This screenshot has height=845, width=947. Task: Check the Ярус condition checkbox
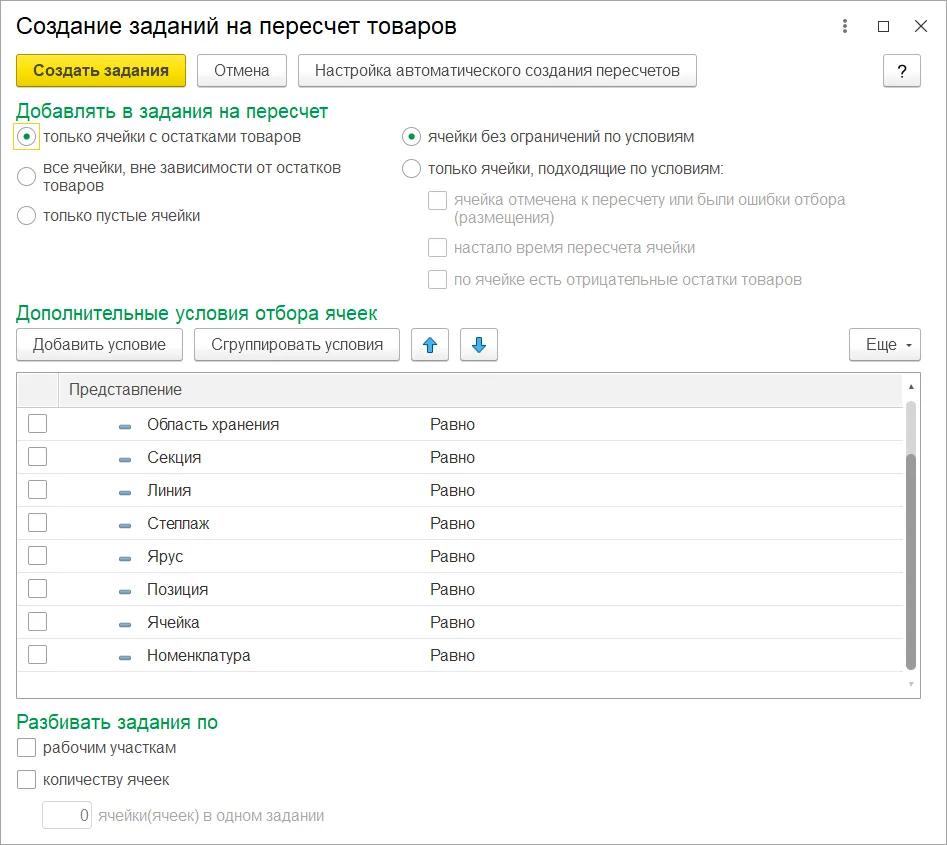[x=37, y=556]
